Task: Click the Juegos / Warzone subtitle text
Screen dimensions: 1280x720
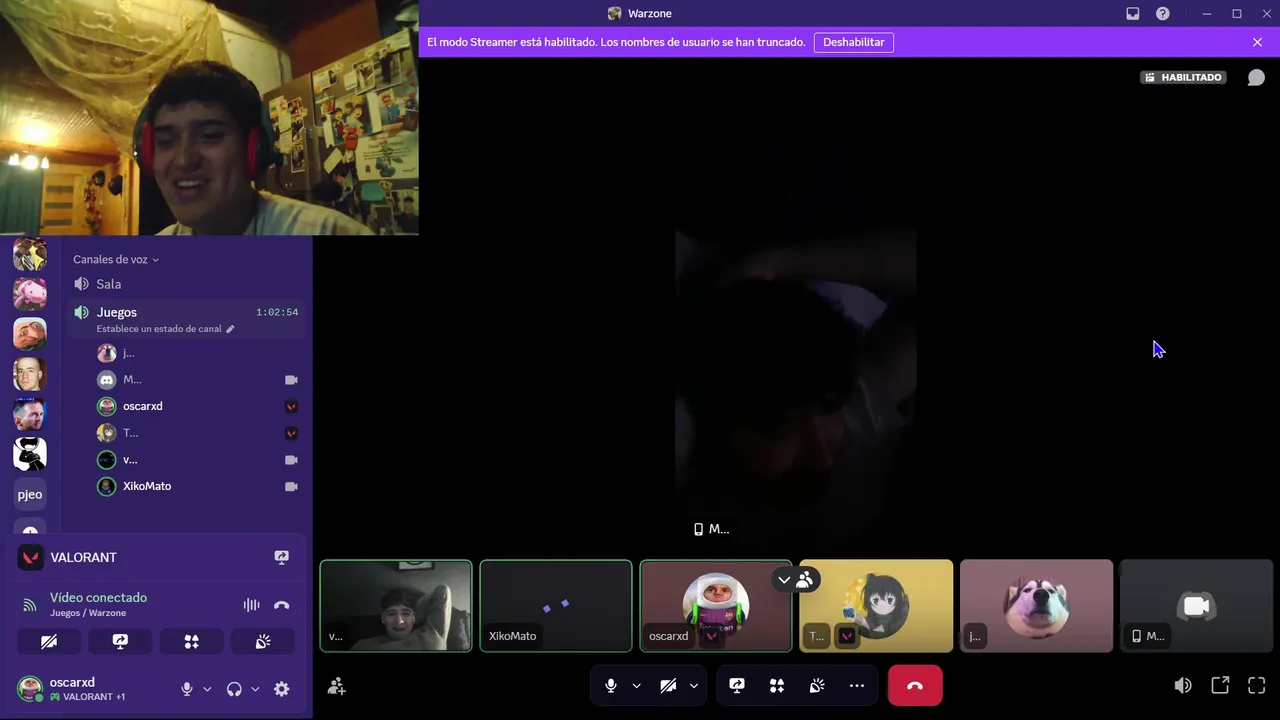Action: pos(88,613)
